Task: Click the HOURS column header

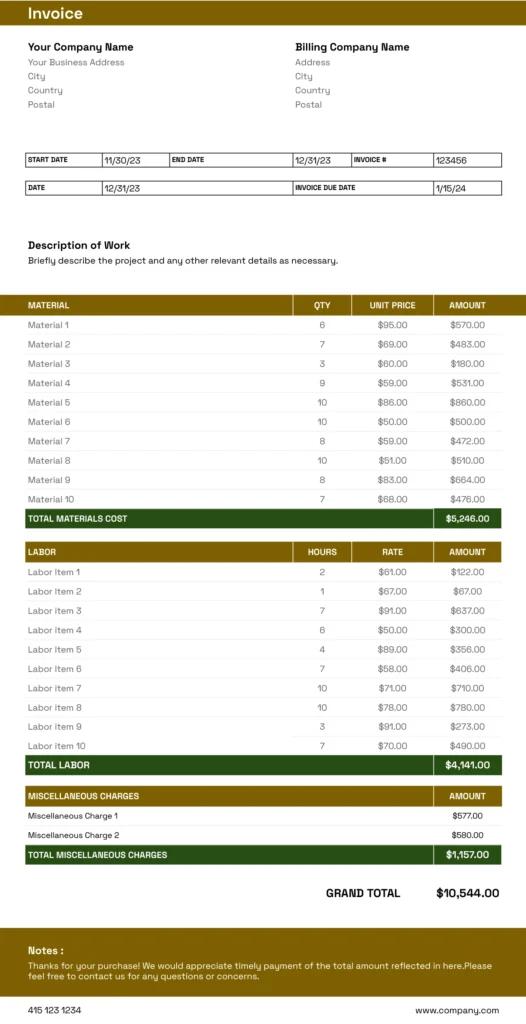Action: pyautogui.click(x=322, y=552)
